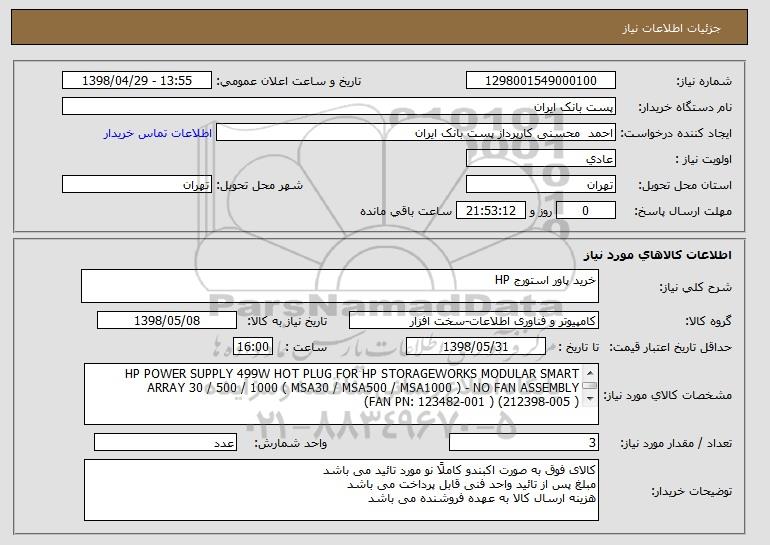The image size is (770, 545).
Task: Click the note line کالای فوق به صورت اکبندو
Action: pos(460,471)
